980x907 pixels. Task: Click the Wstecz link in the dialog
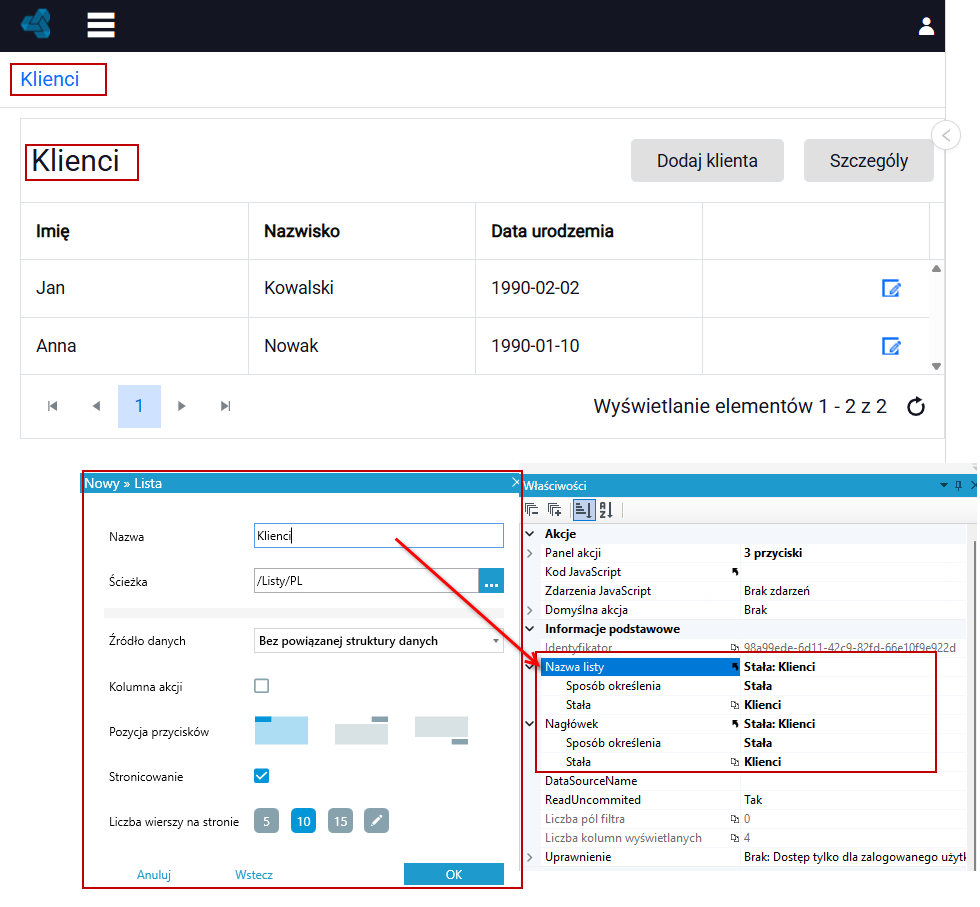click(254, 874)
